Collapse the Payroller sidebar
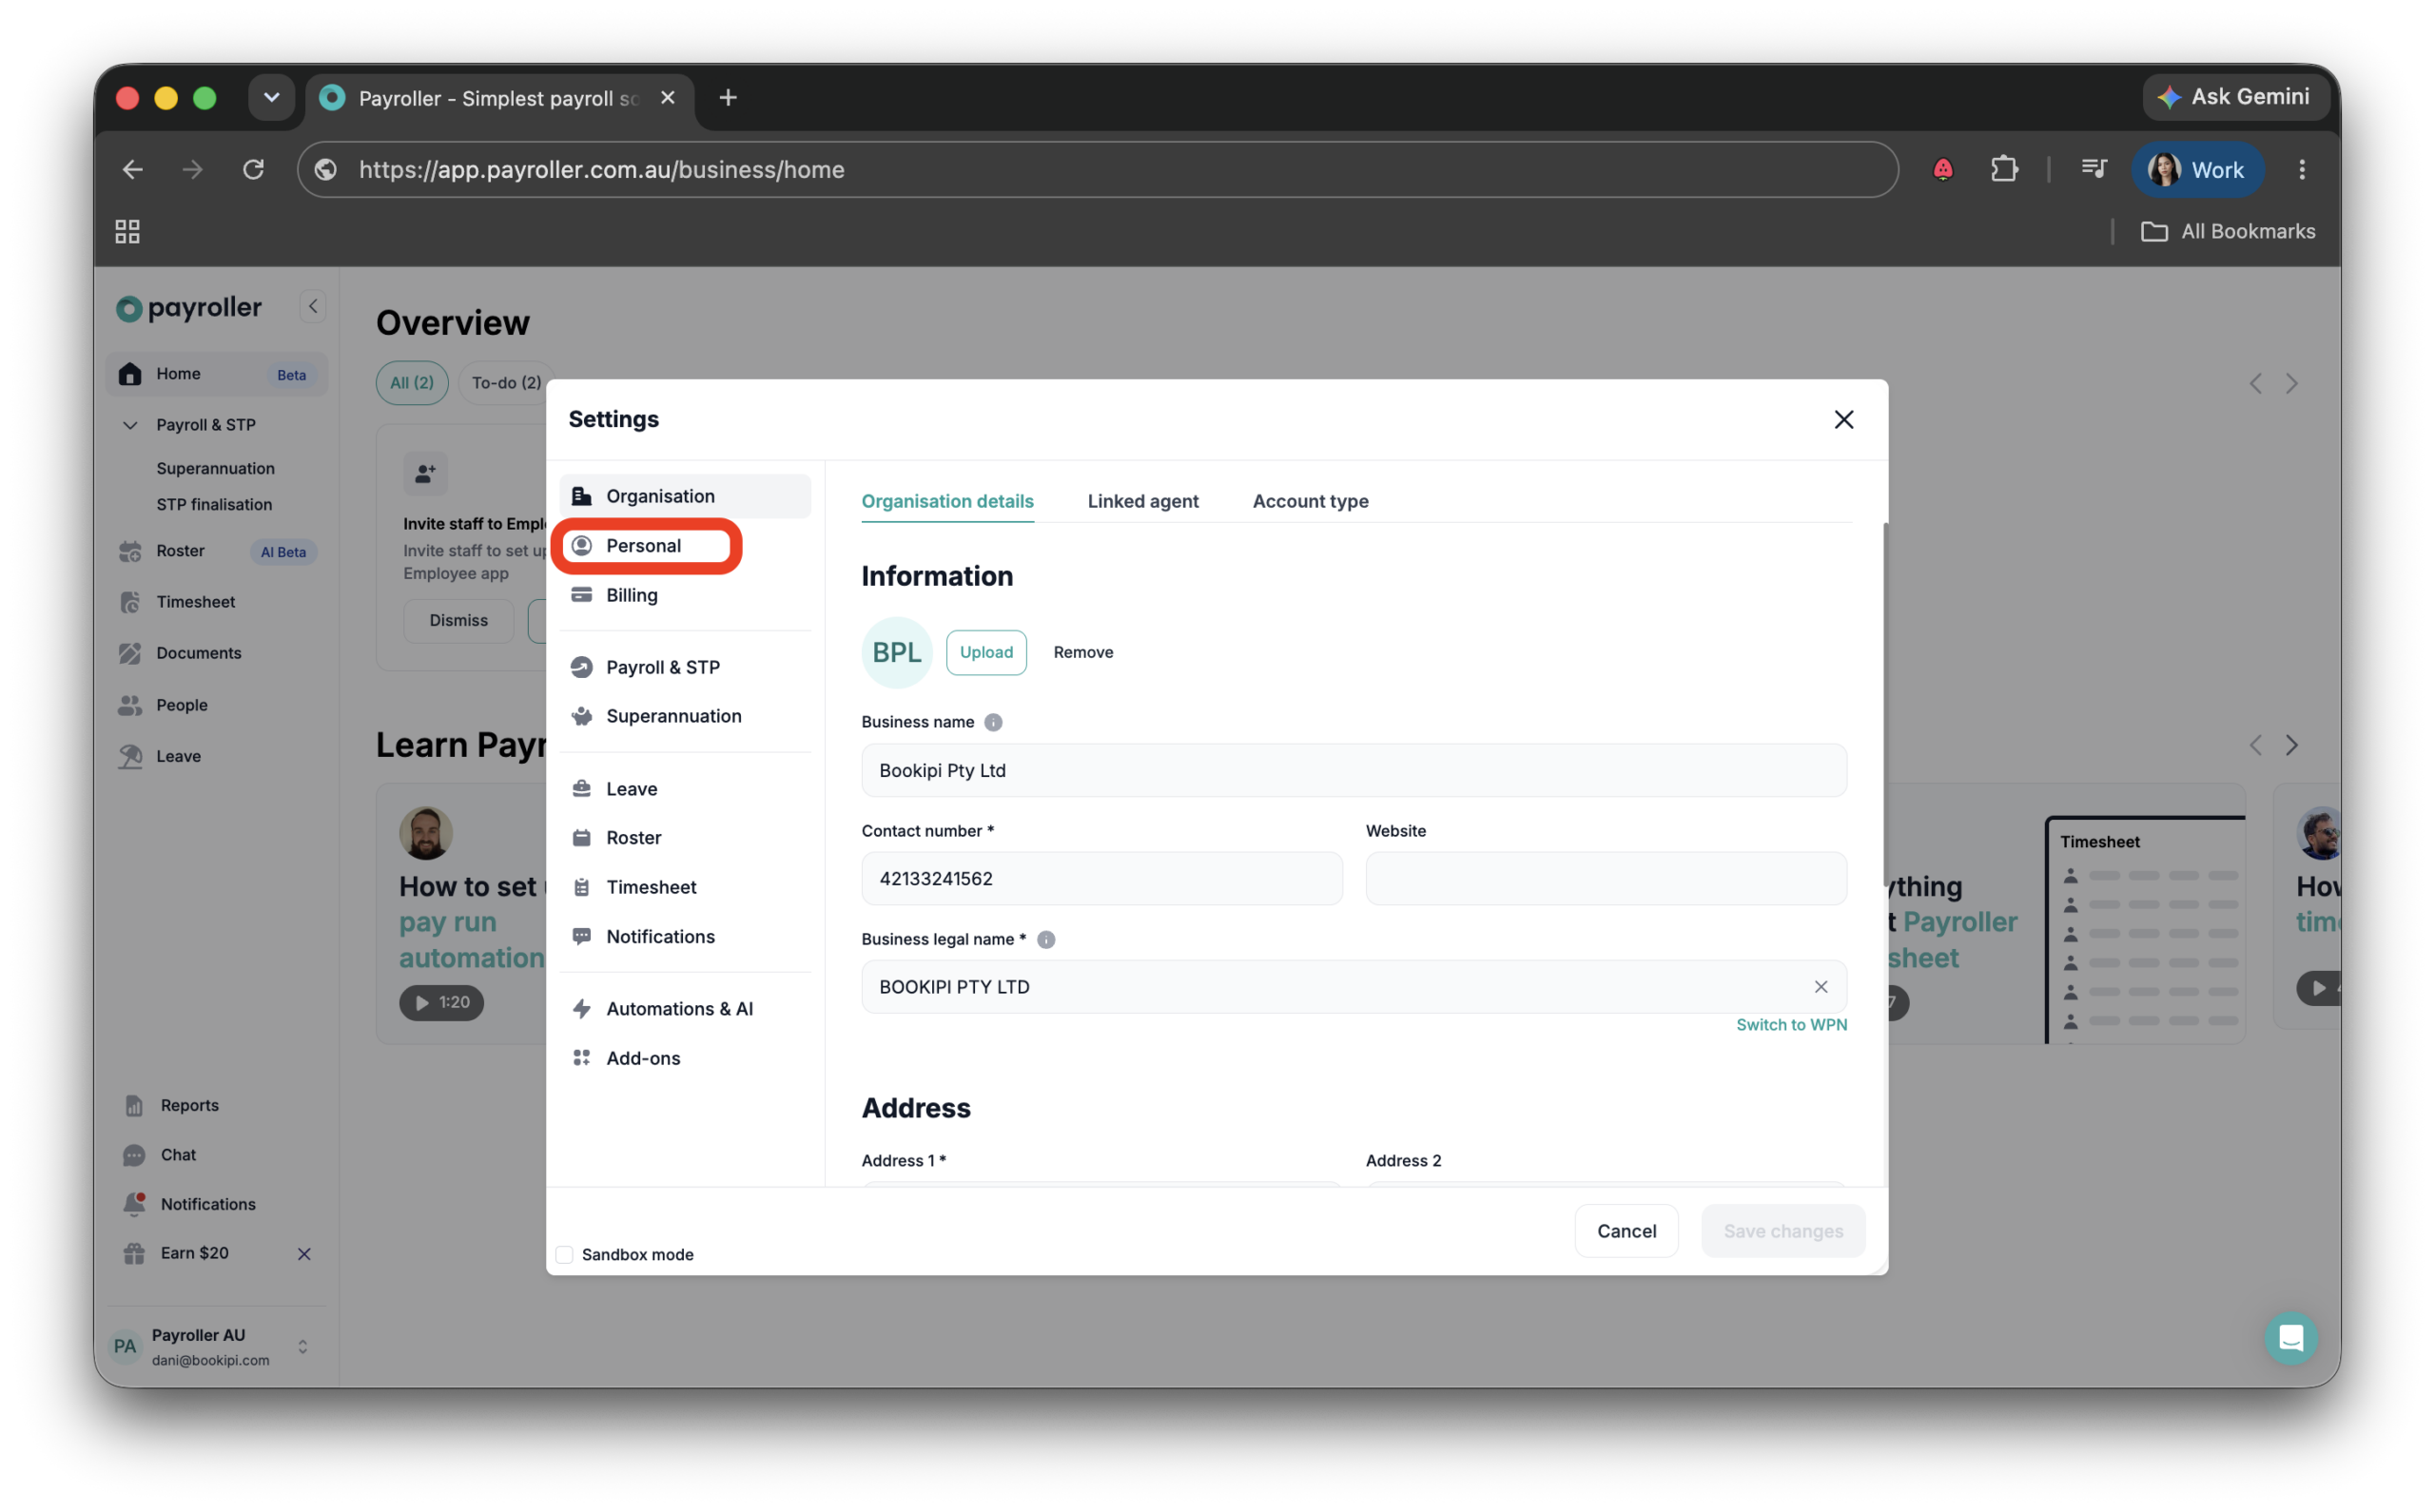The height and width of the screenshot is (1512, 2435). 313,307
